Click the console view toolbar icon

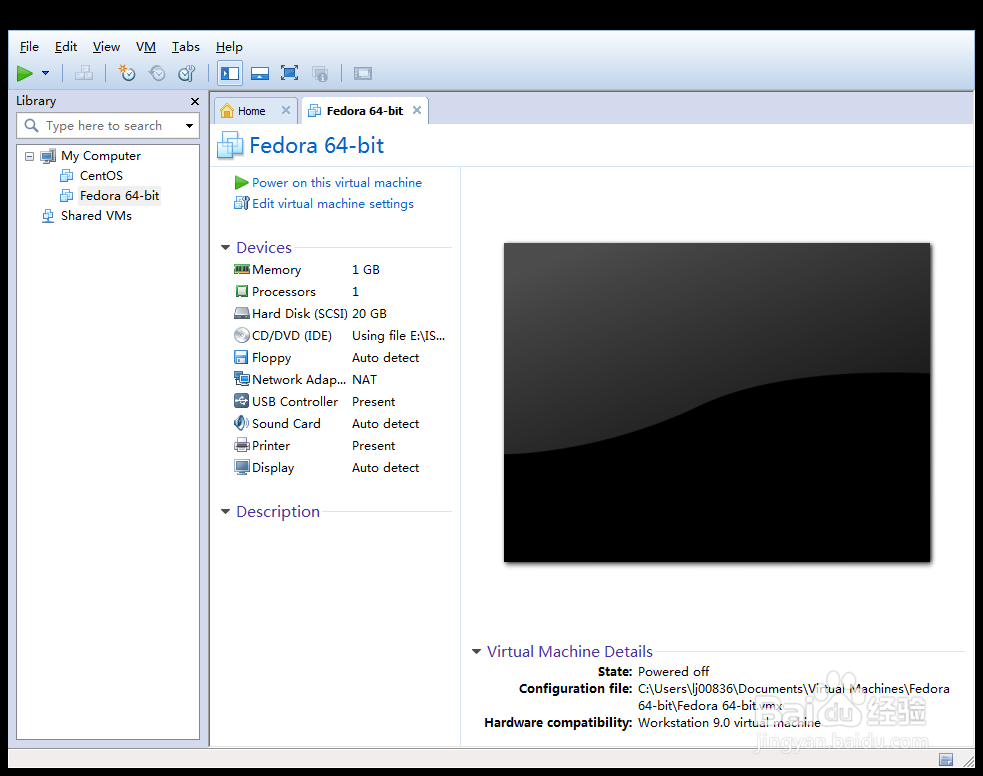[x=363, y=73]
